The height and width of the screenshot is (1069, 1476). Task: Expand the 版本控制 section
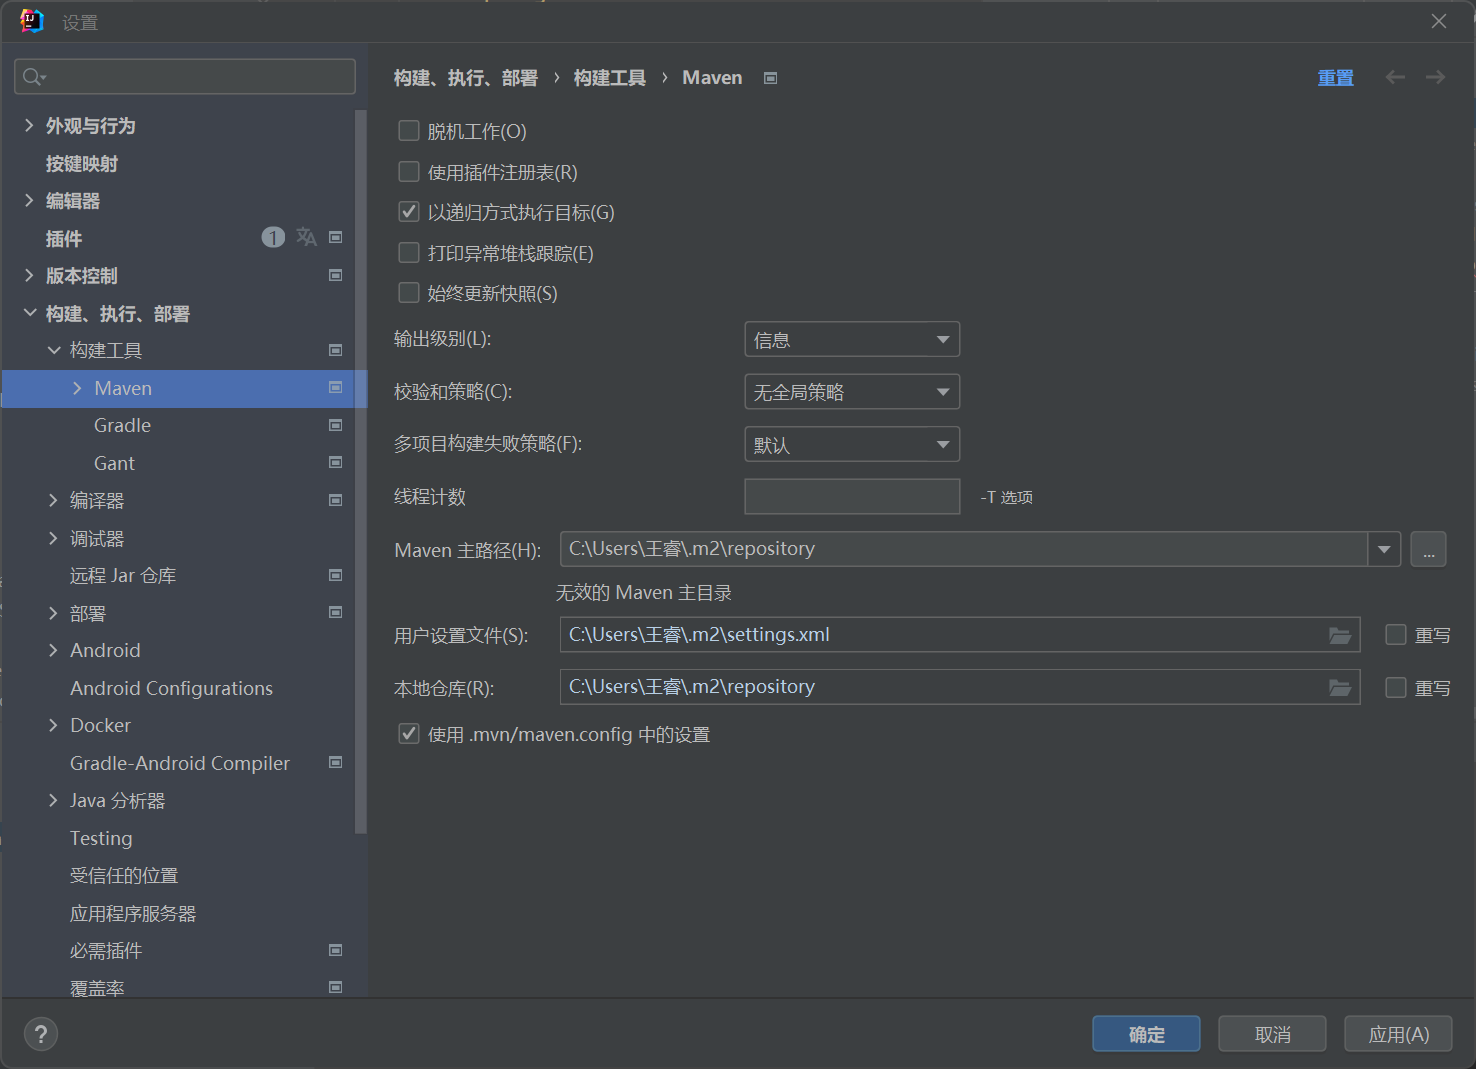coord(29,275)
